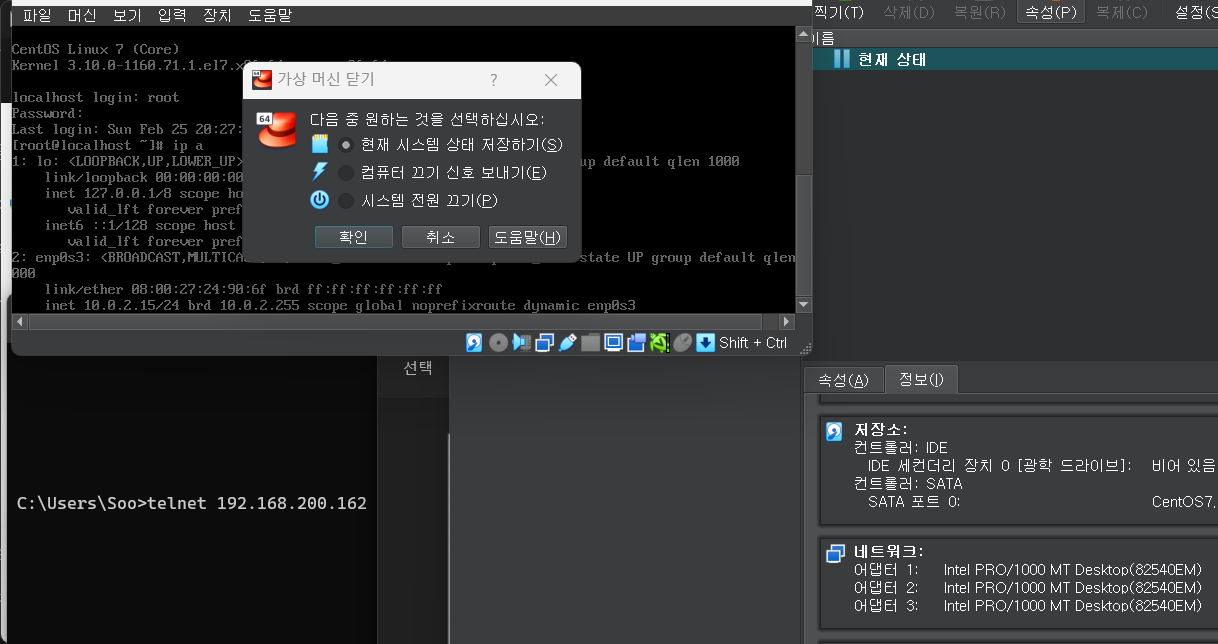
Task: Click the Shift + Ctrl host key label
Action: click(753, 343)
